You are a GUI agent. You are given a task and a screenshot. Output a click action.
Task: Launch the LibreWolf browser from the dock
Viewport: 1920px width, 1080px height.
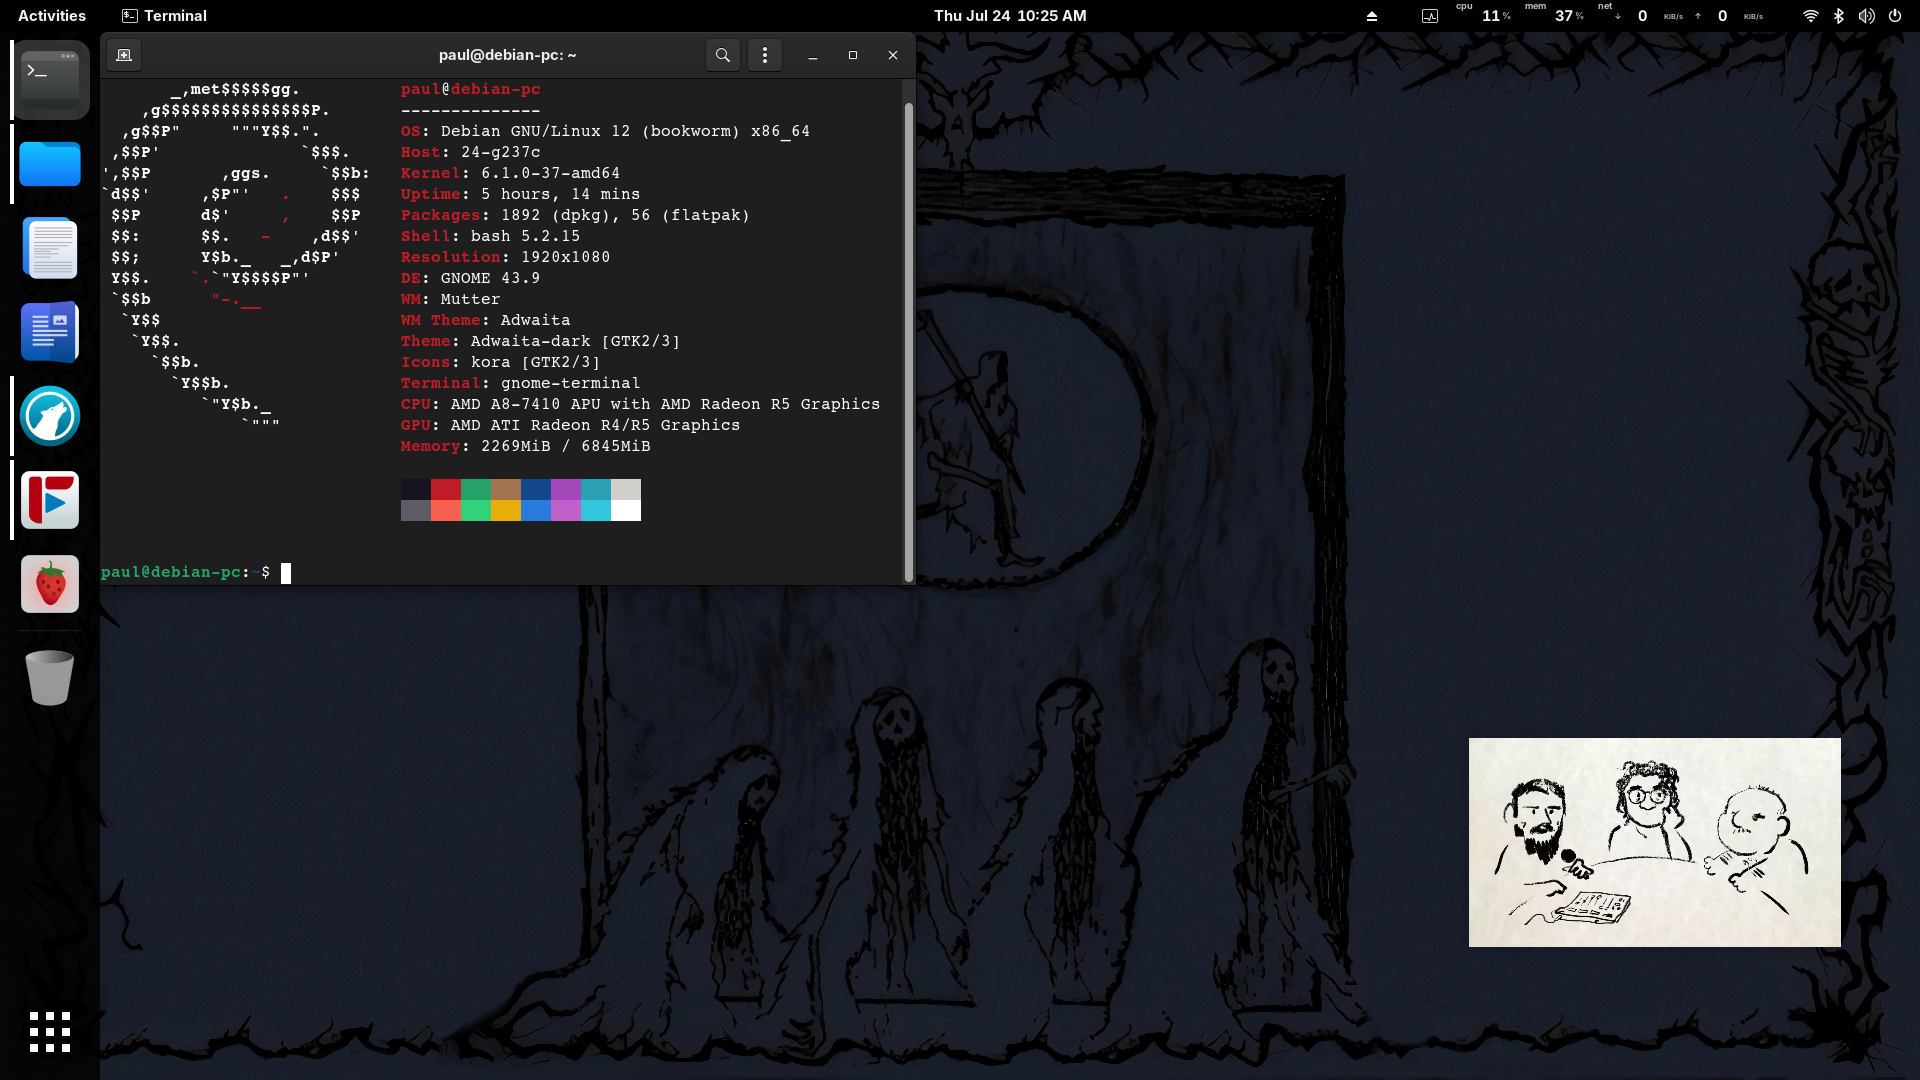[x=50, y=416]
